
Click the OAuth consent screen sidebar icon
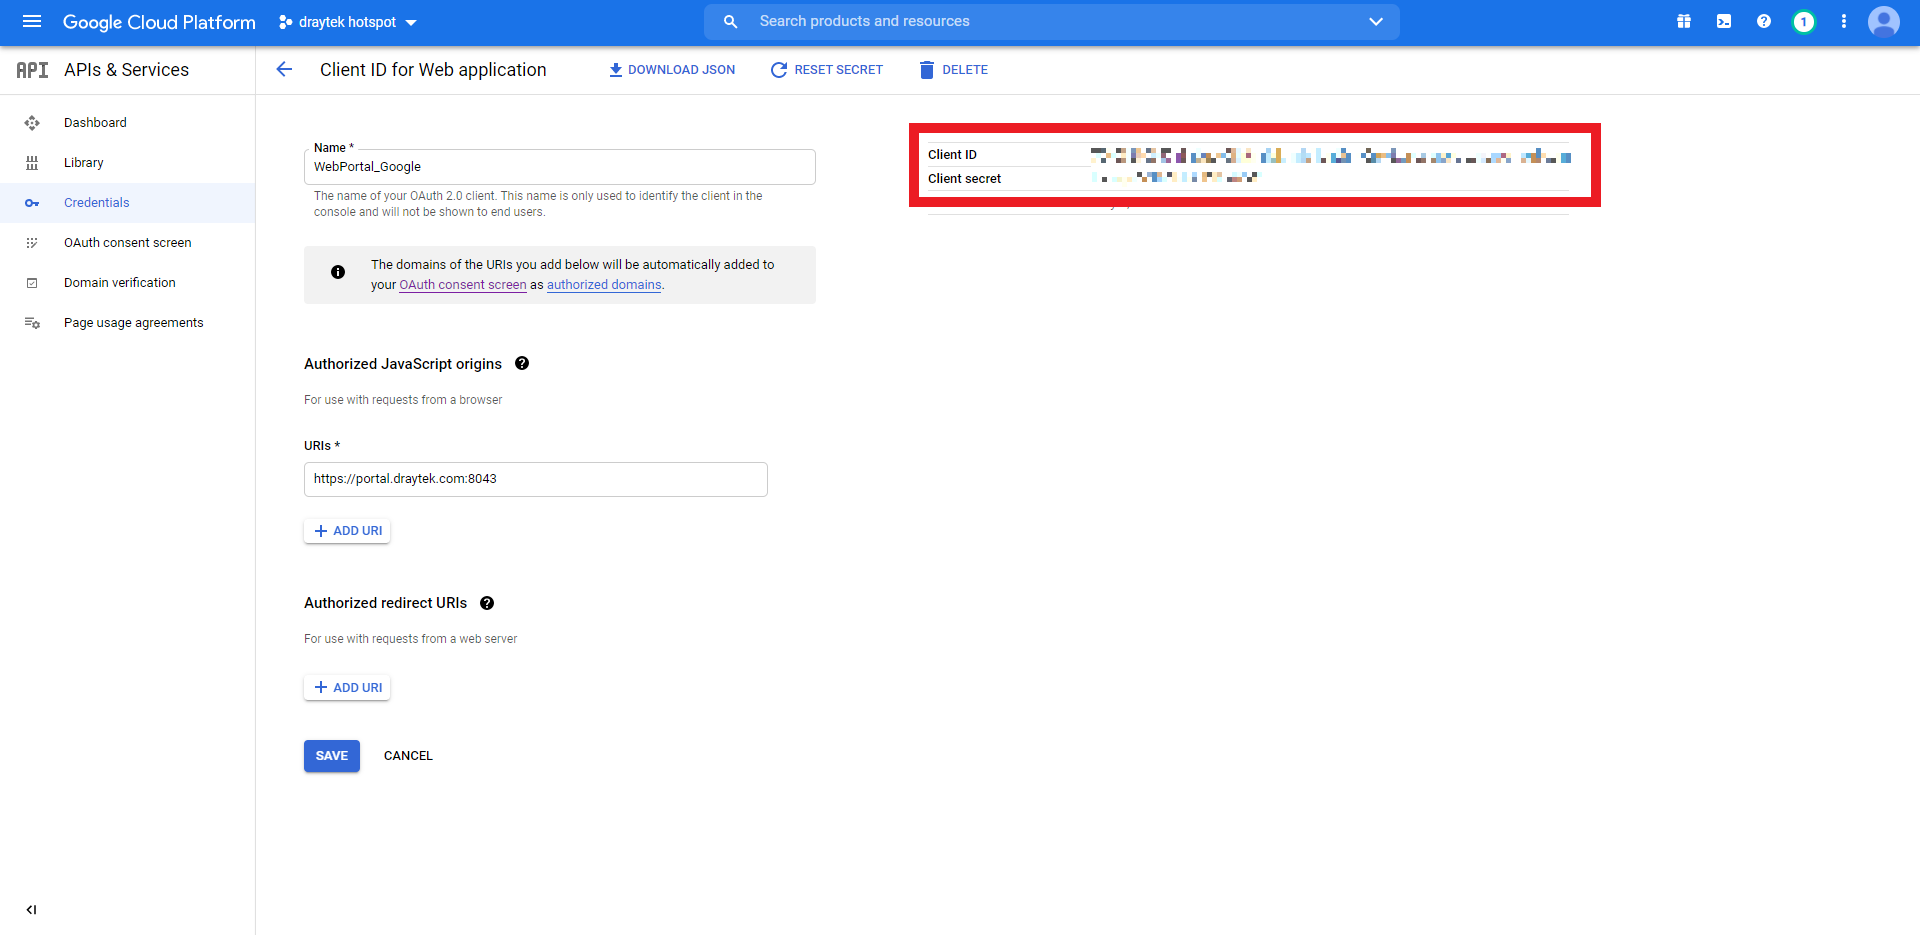pos(32,243)
